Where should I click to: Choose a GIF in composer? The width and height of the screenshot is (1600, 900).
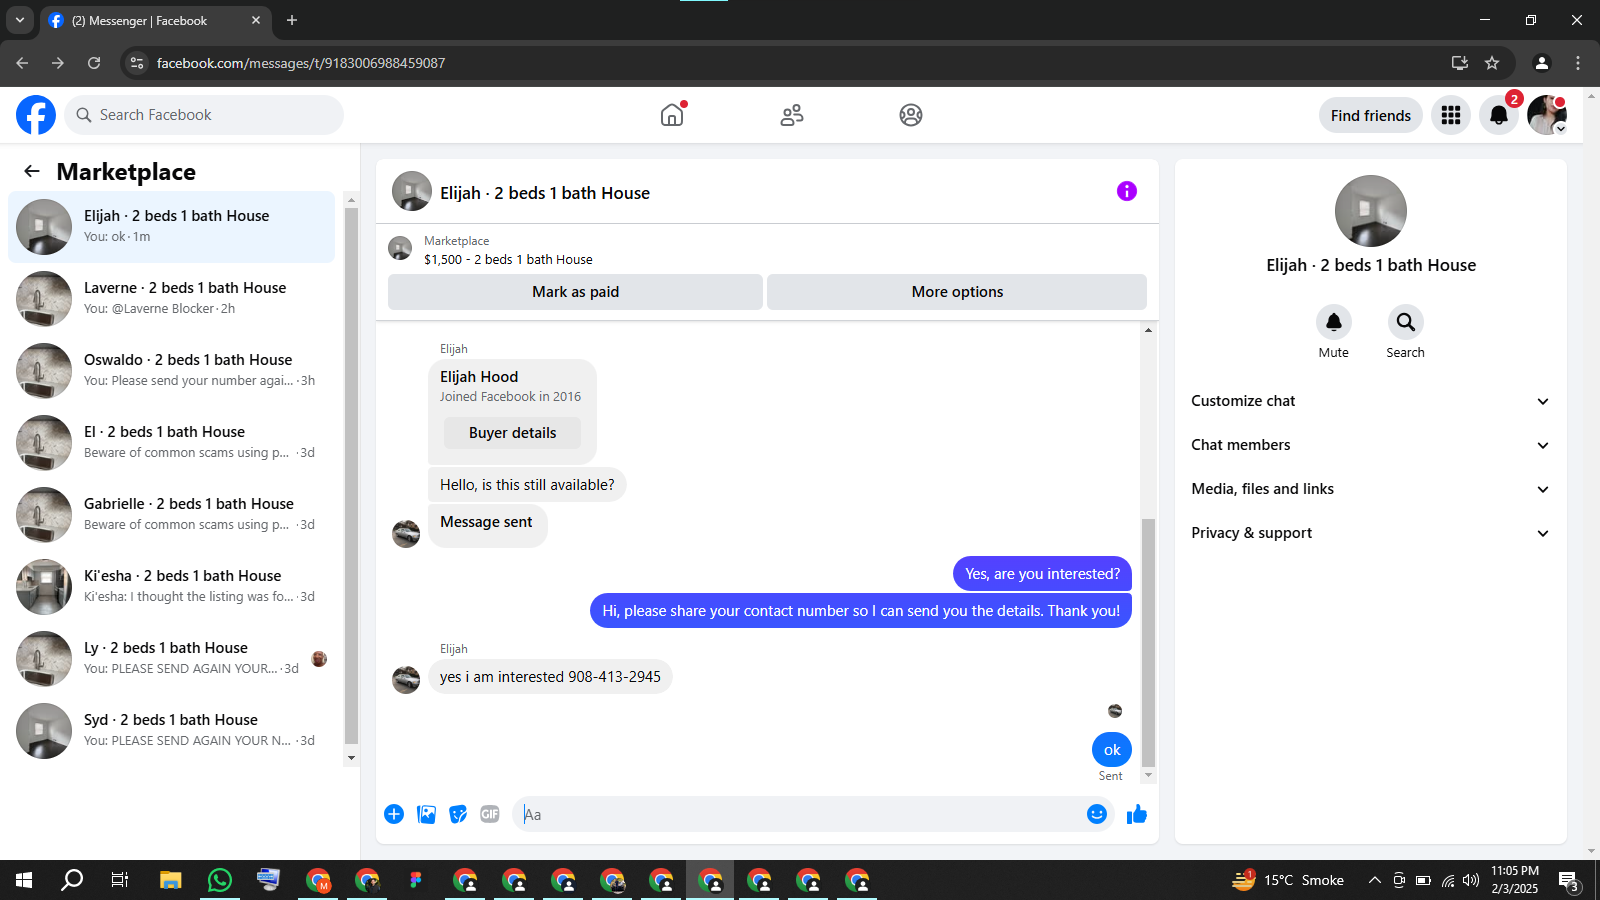(x=490, y=814)
